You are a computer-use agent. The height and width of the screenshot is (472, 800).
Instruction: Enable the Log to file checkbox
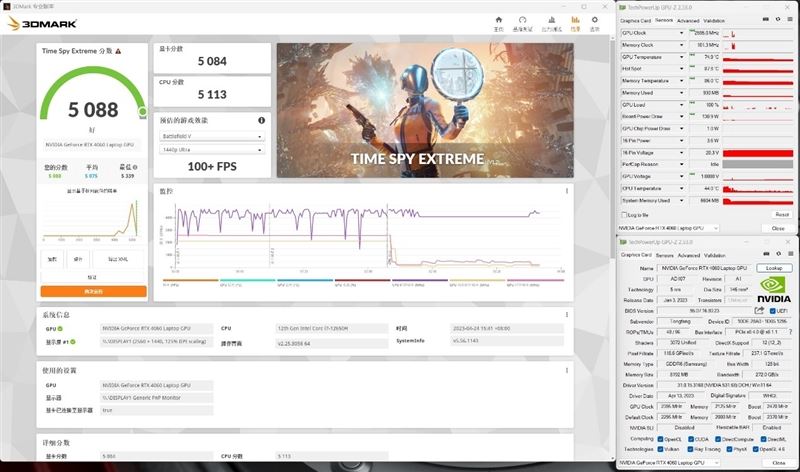tap(624, 215)
